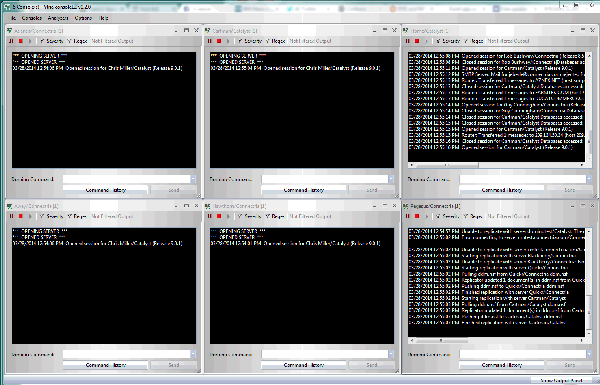Toggle the Regex filter in the top-right console
This screenshot has width=600, height=385.
tap(473, 41)
